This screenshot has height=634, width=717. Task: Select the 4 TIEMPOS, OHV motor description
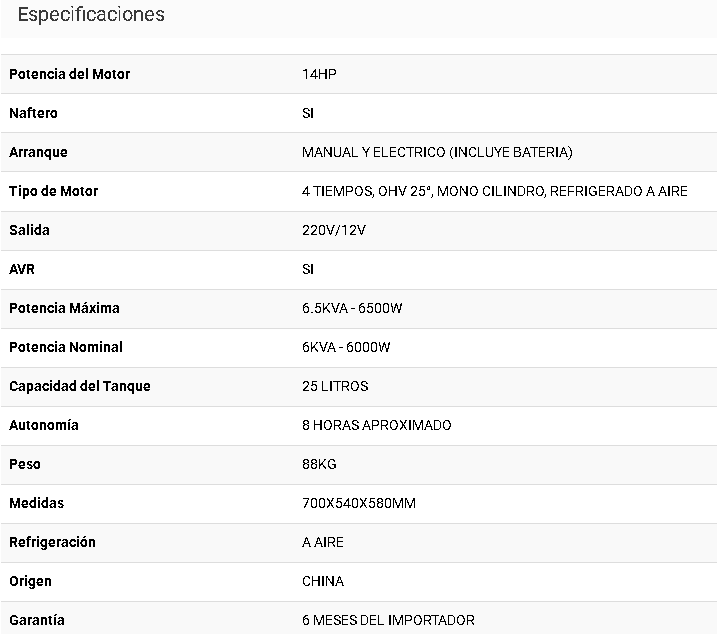(495, 191)
